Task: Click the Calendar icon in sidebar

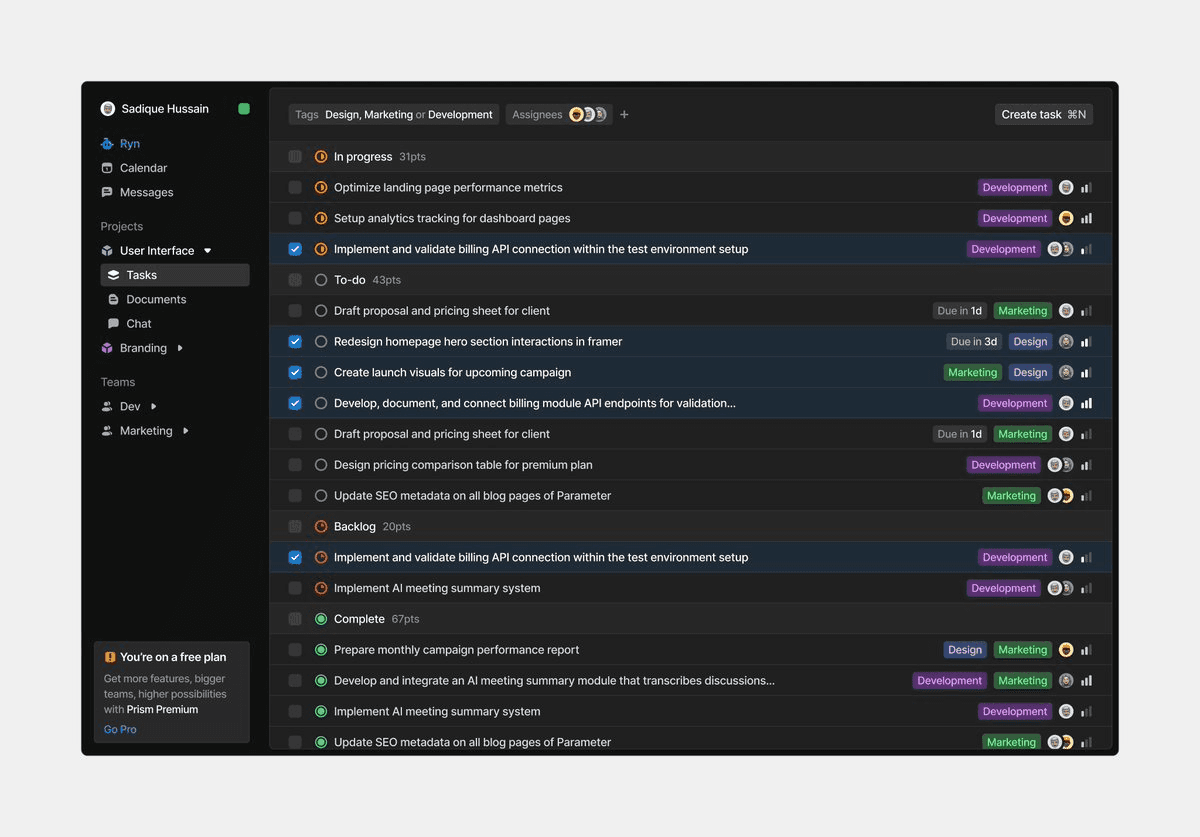Action: coord(107,168)
